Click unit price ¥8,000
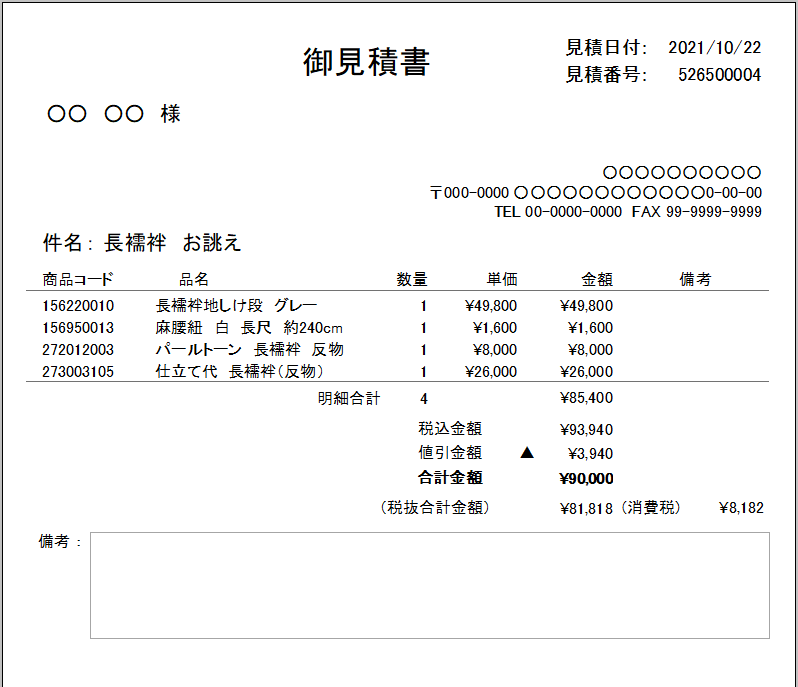Image resolution: width=798 pixels, height=687 pixels. click(495, 350)
